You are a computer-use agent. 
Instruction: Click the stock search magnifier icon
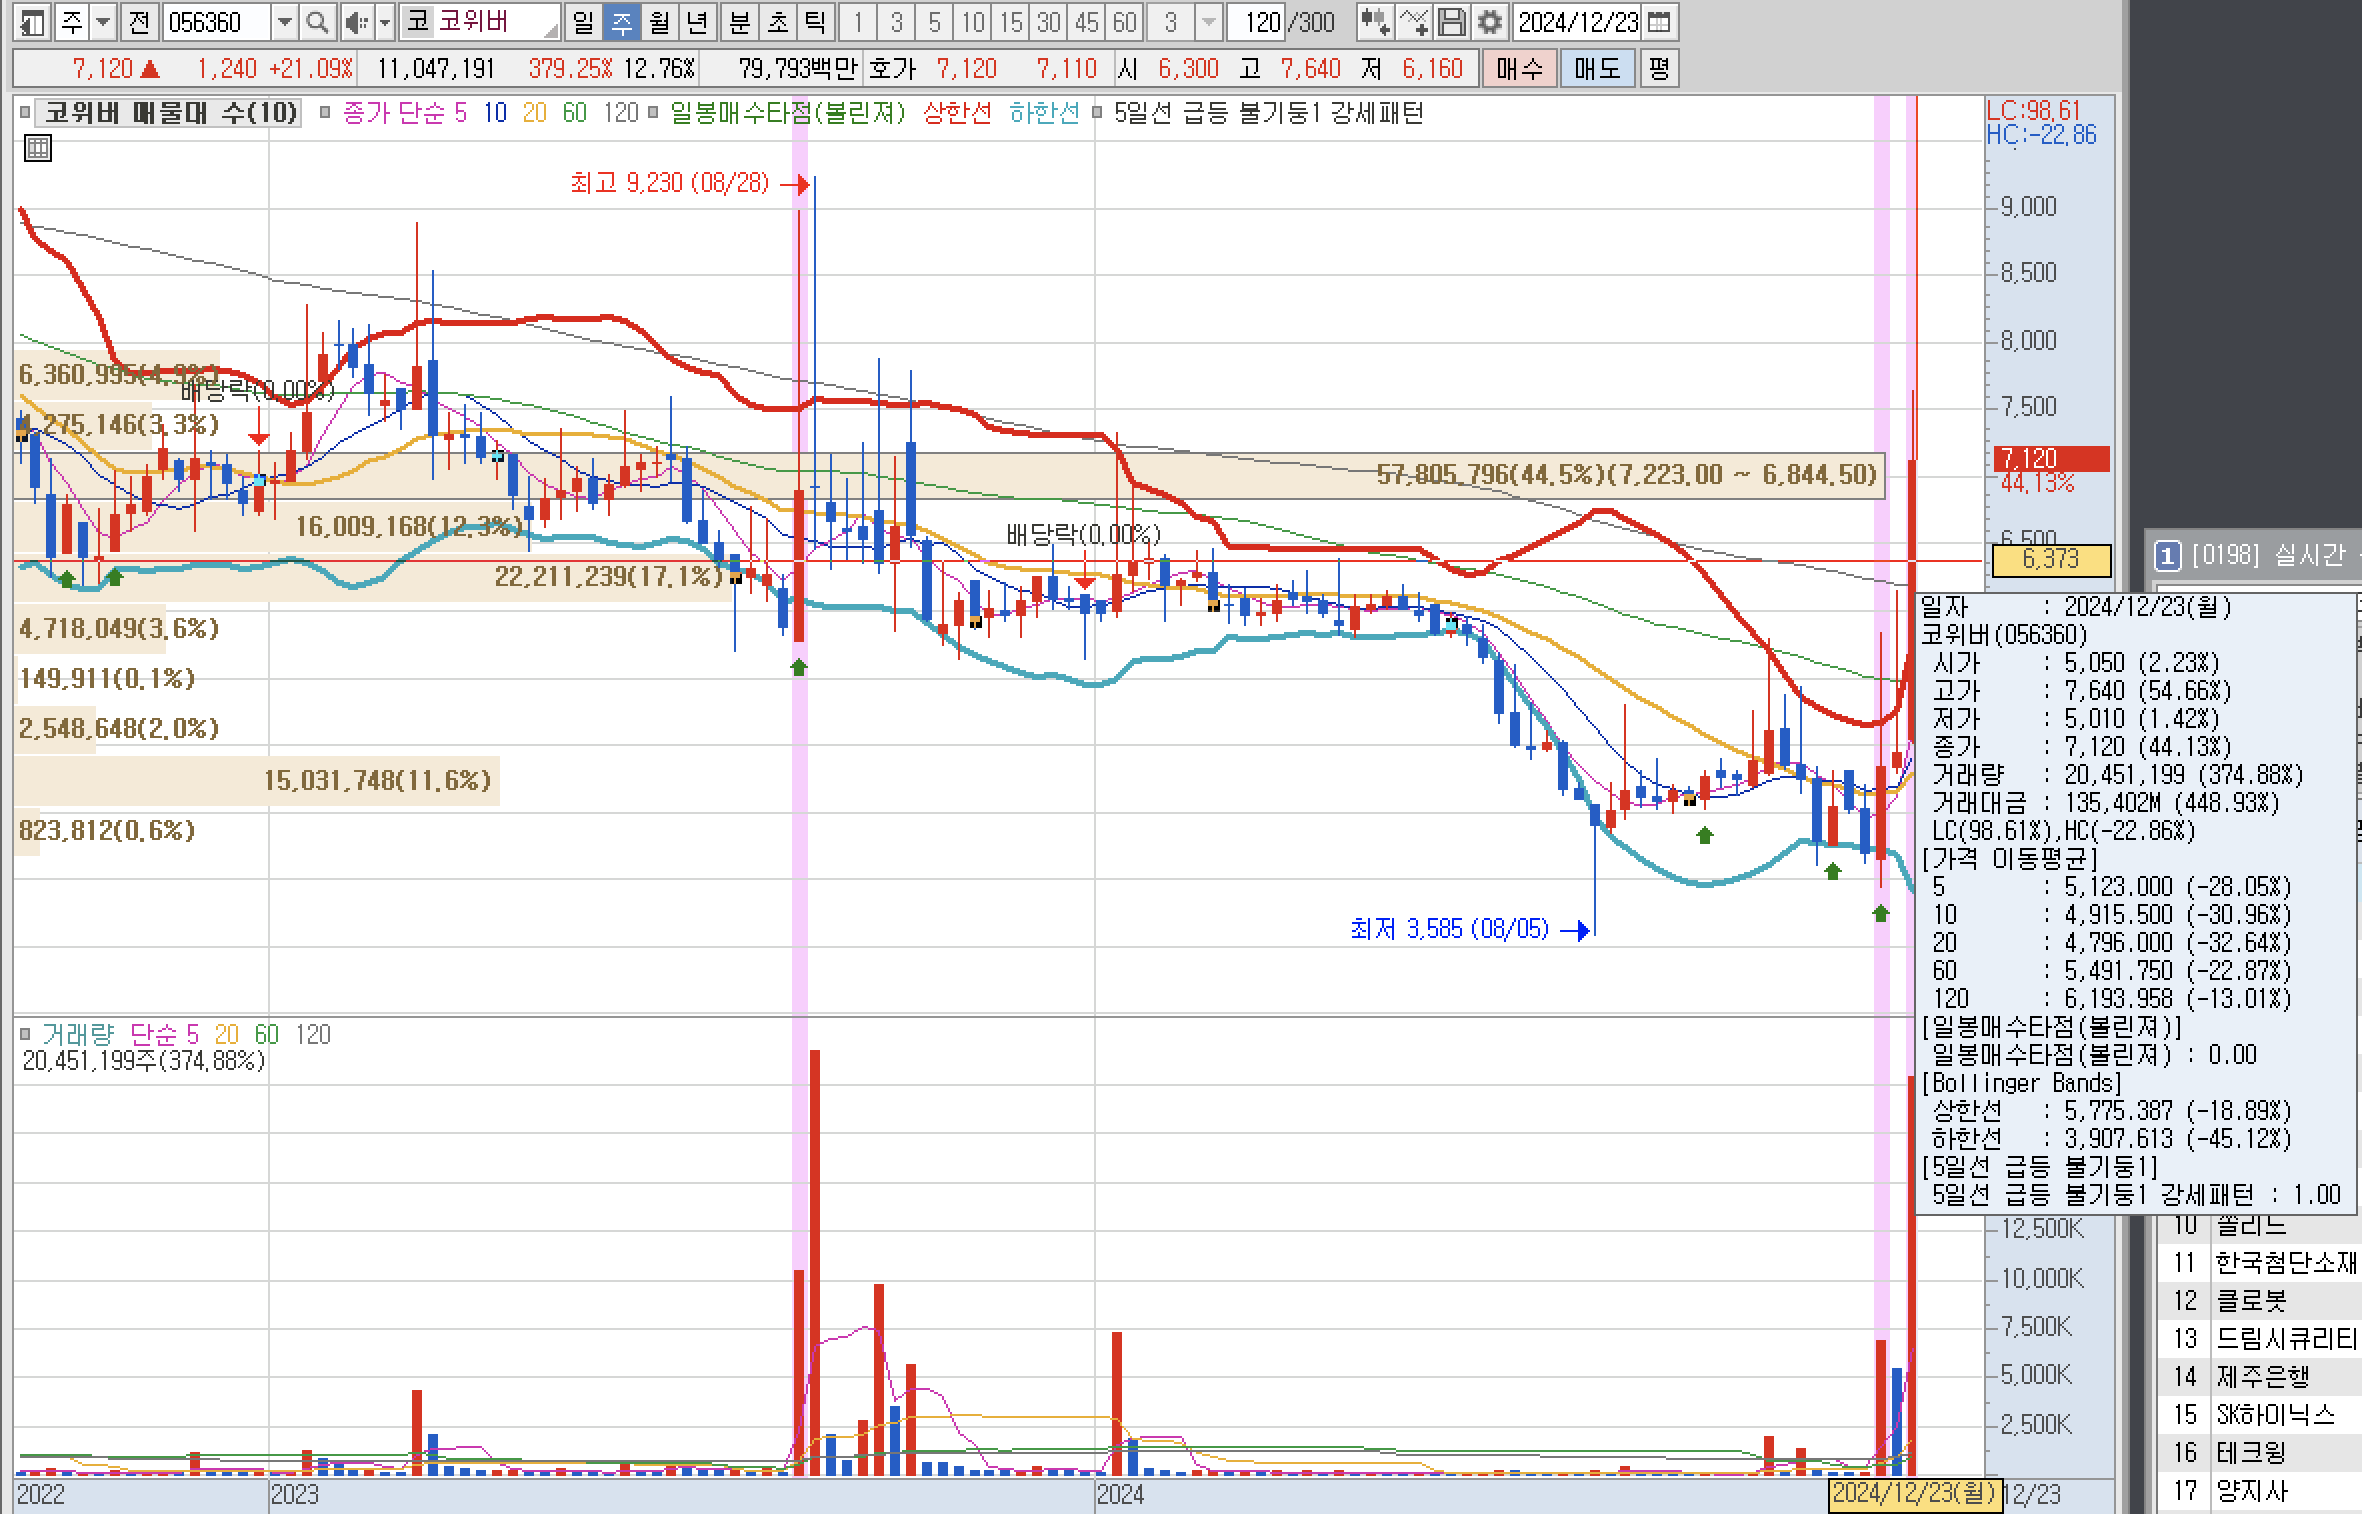pos(317,22)
